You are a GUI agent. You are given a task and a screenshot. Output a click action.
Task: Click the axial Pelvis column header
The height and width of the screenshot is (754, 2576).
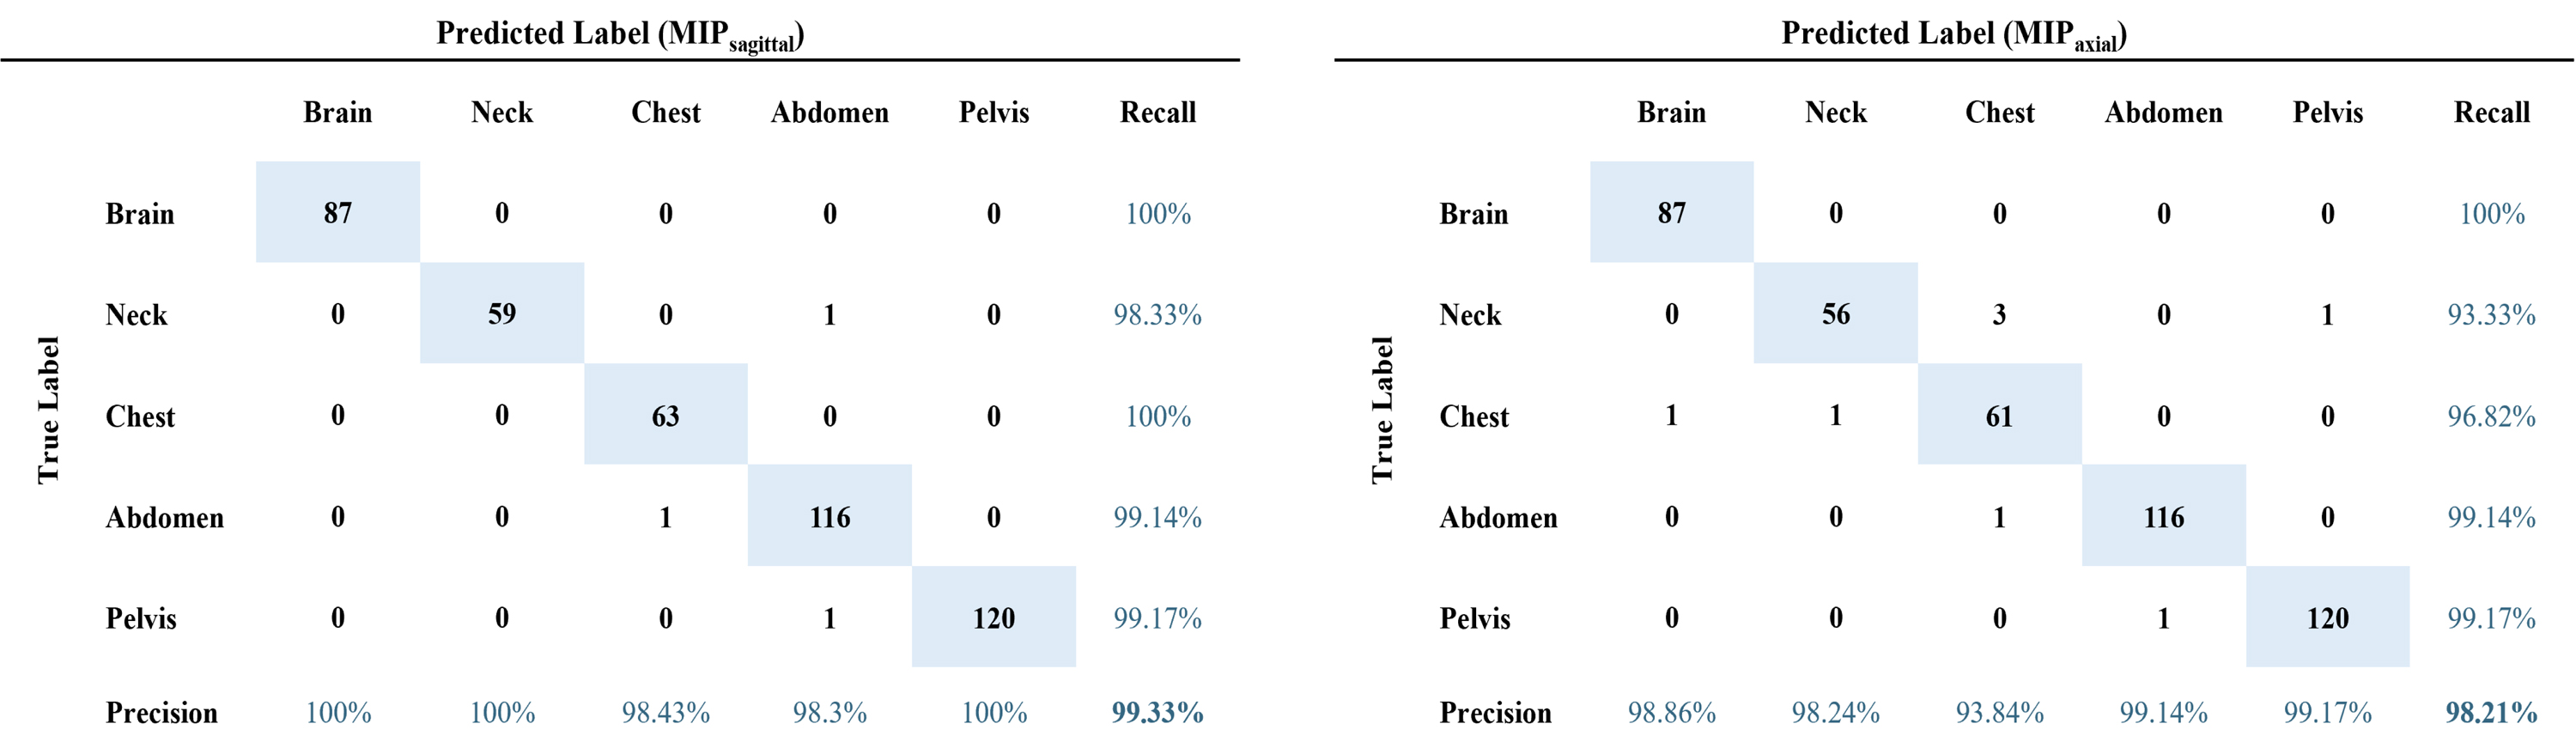2328,112
